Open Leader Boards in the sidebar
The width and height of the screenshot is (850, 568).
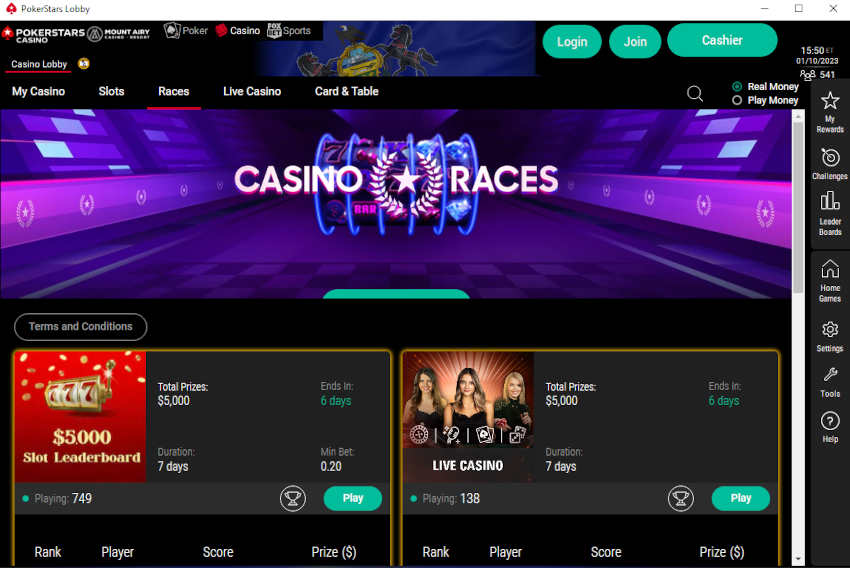pos(829,213)
